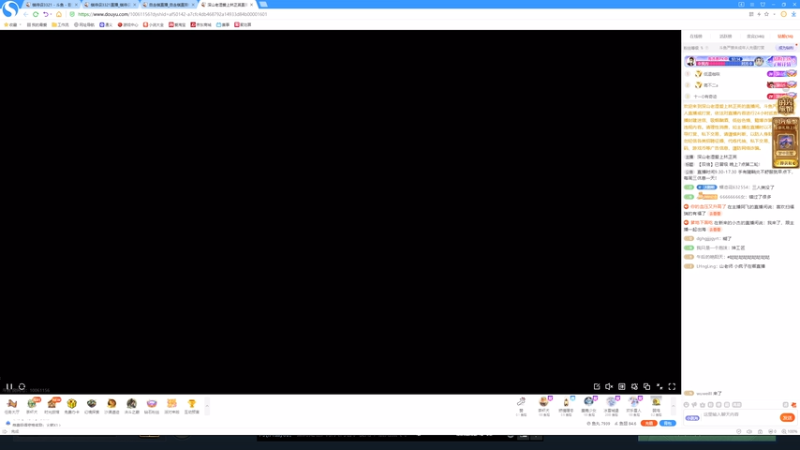
Task: Expand the activity icons row chevron
Action: pos(207,406)
